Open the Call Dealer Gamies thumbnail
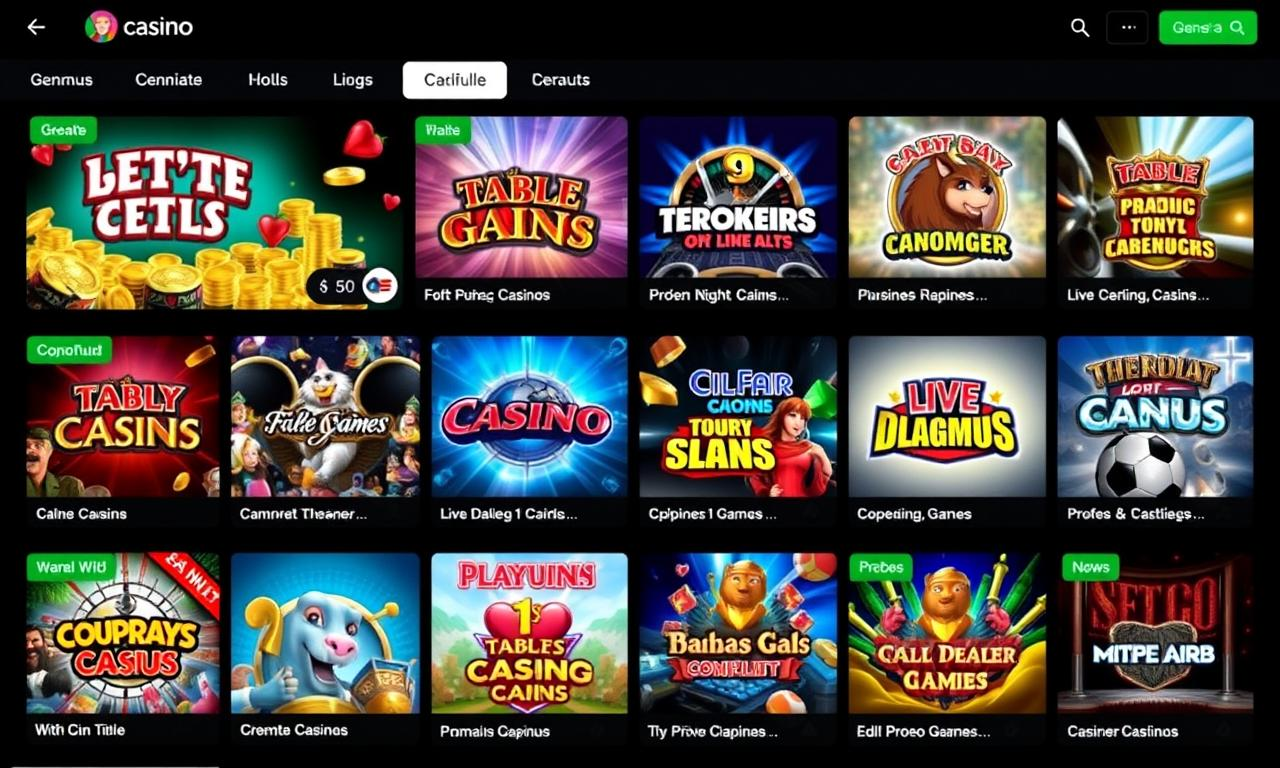The width and height of the screenshot is (1280, 768). tap(947, 633)
